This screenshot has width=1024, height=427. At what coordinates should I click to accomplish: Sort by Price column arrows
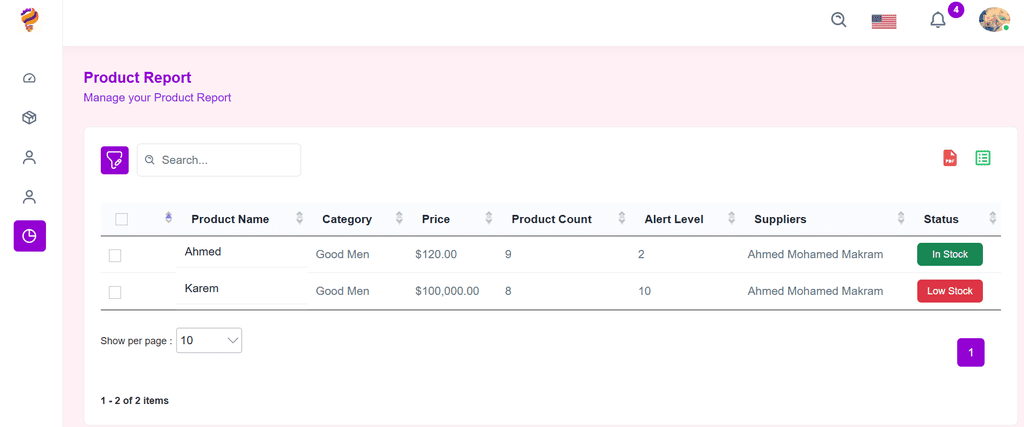(x=488, y=219)
